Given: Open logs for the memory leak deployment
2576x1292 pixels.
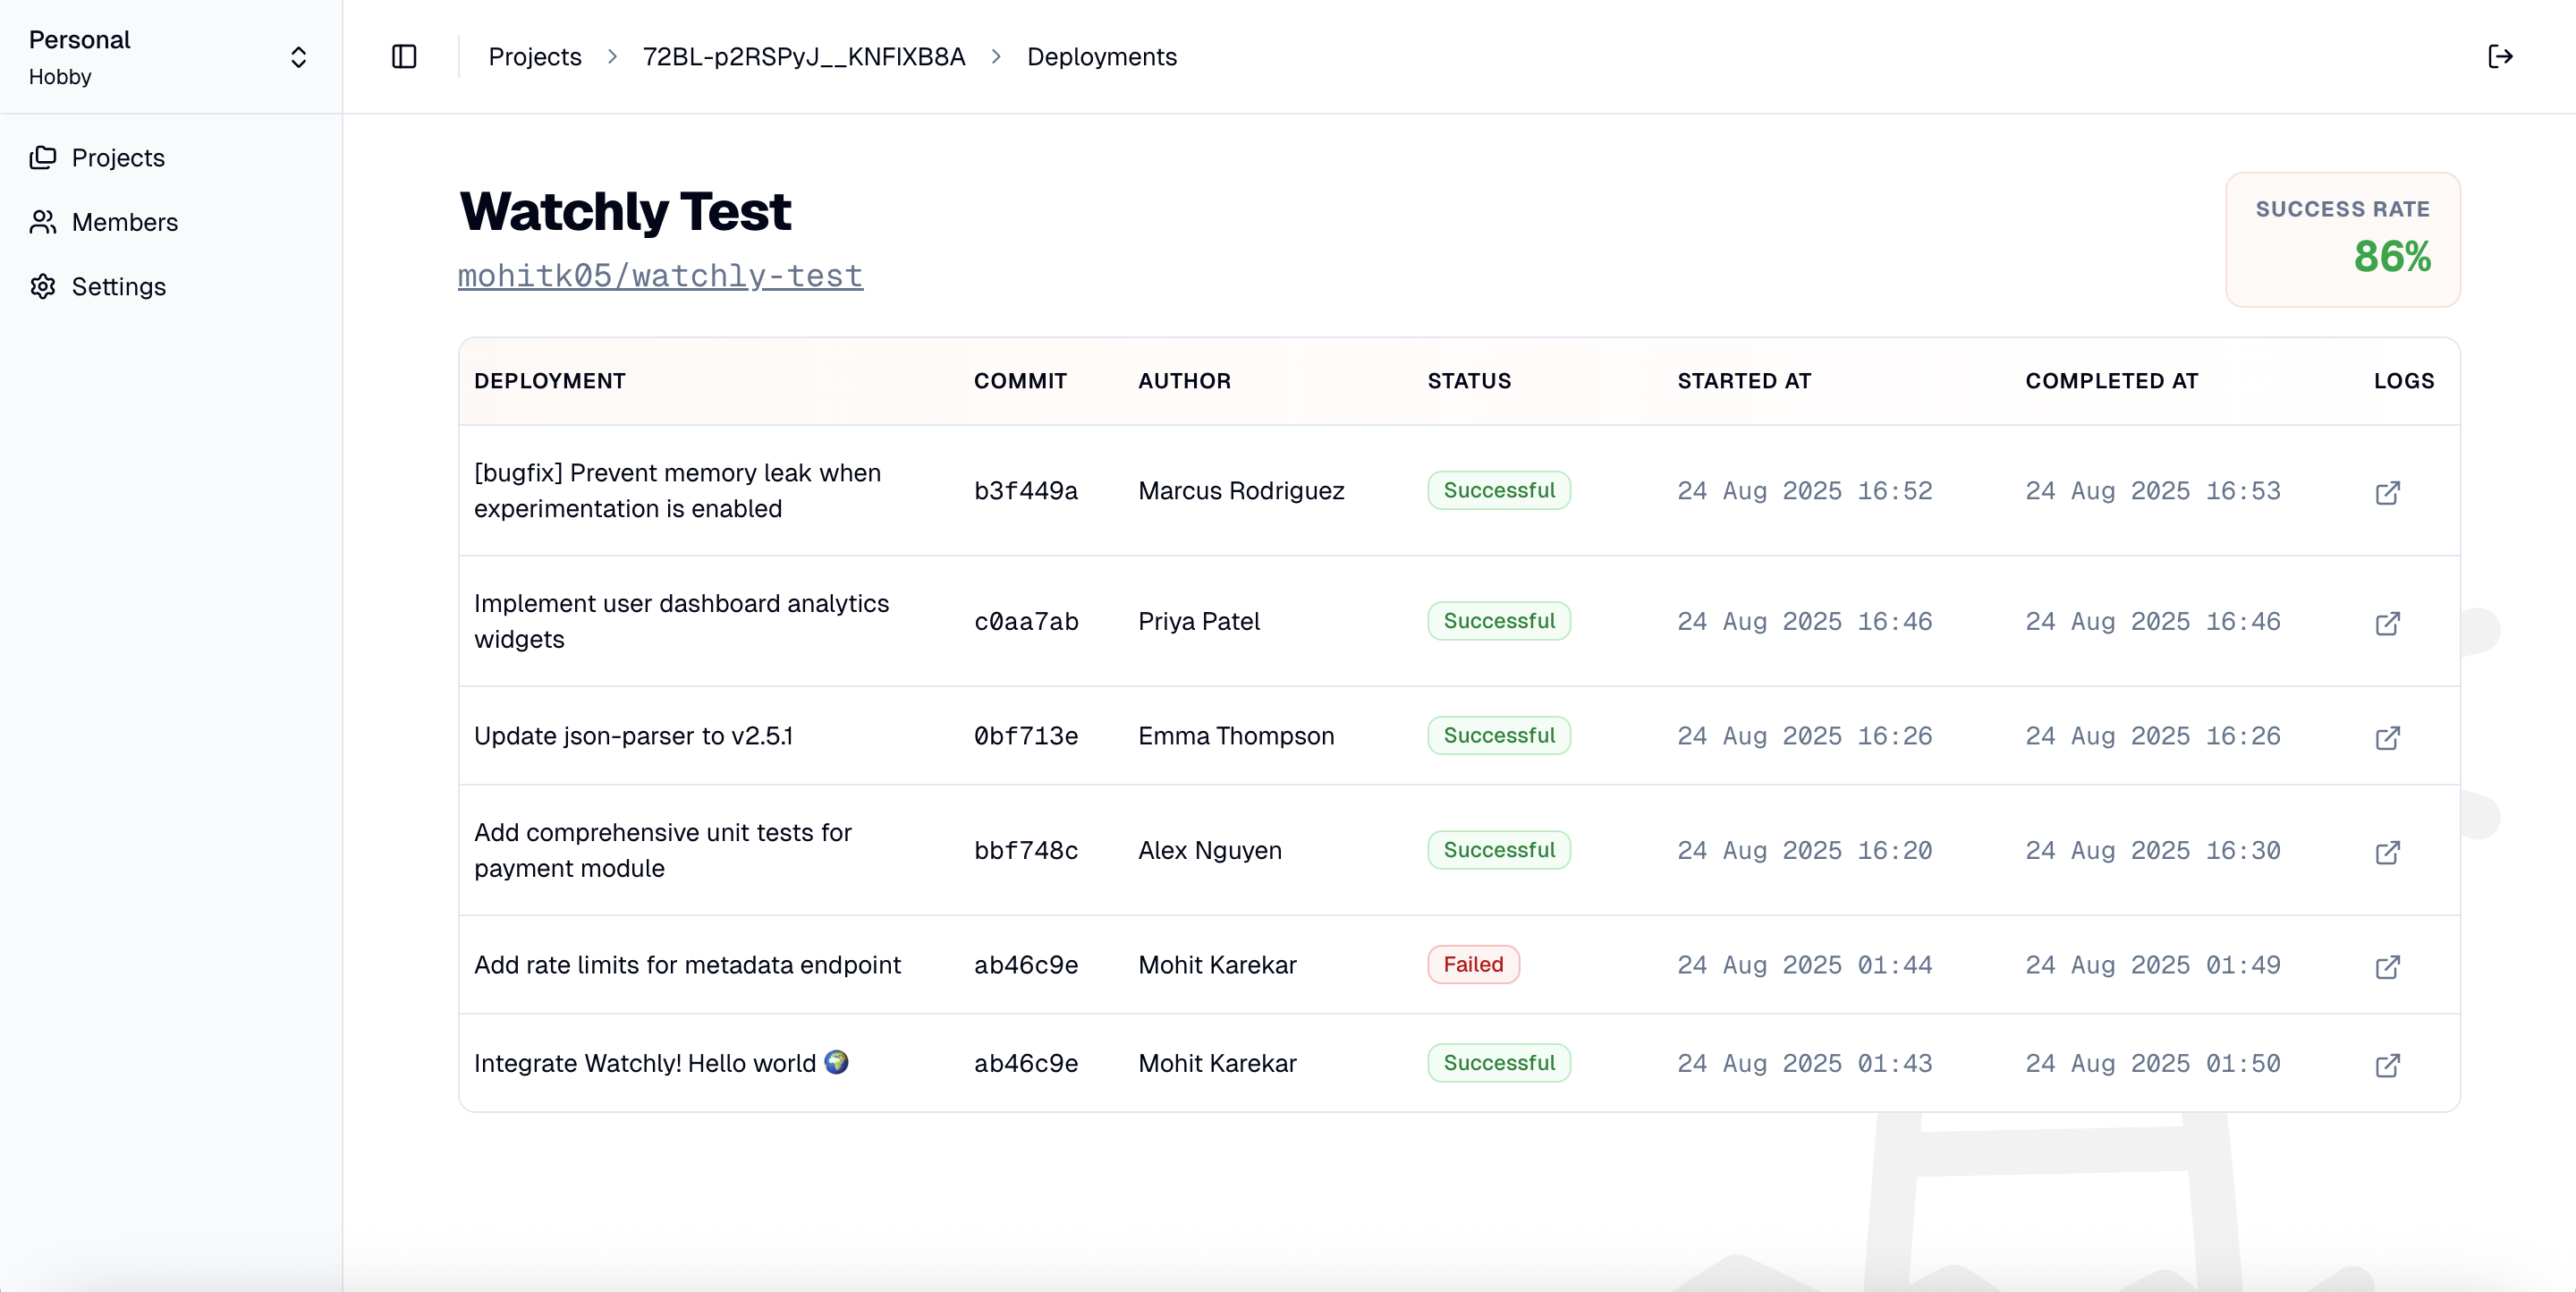Looking at the screenshot, I should (x=2389, y=493).
